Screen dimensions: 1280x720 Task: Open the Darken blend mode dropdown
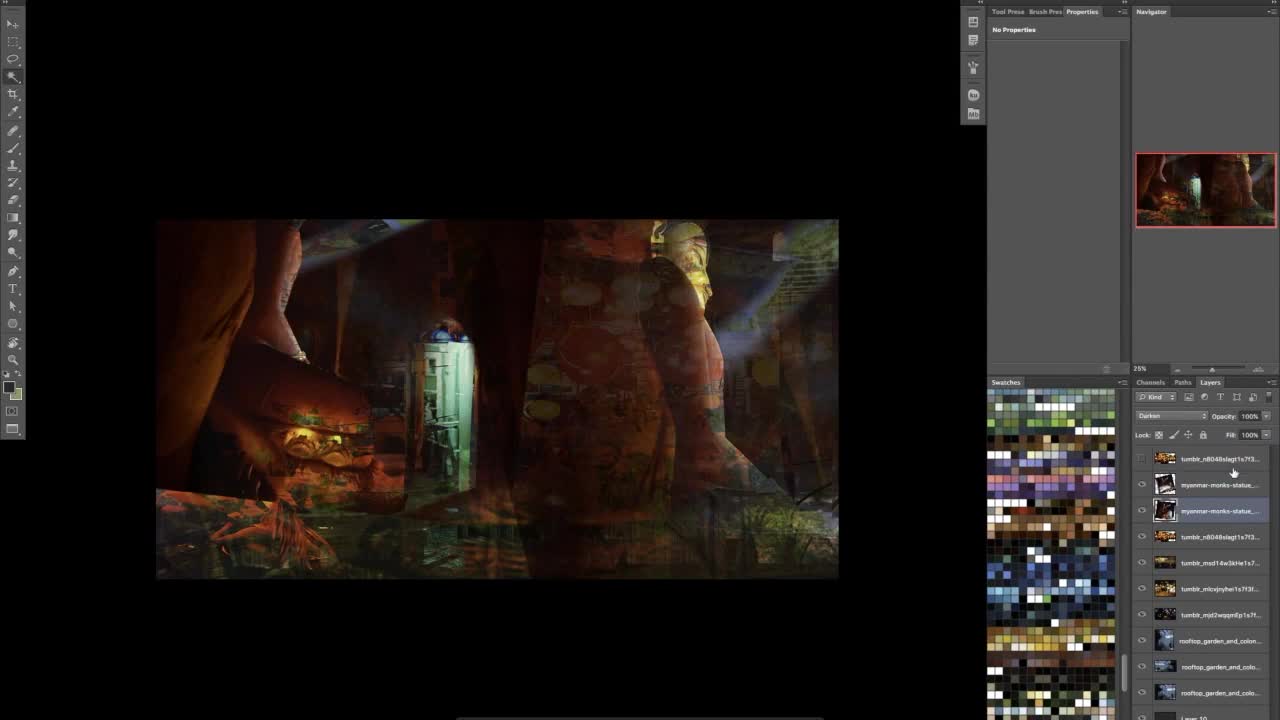pos(1172,416)
